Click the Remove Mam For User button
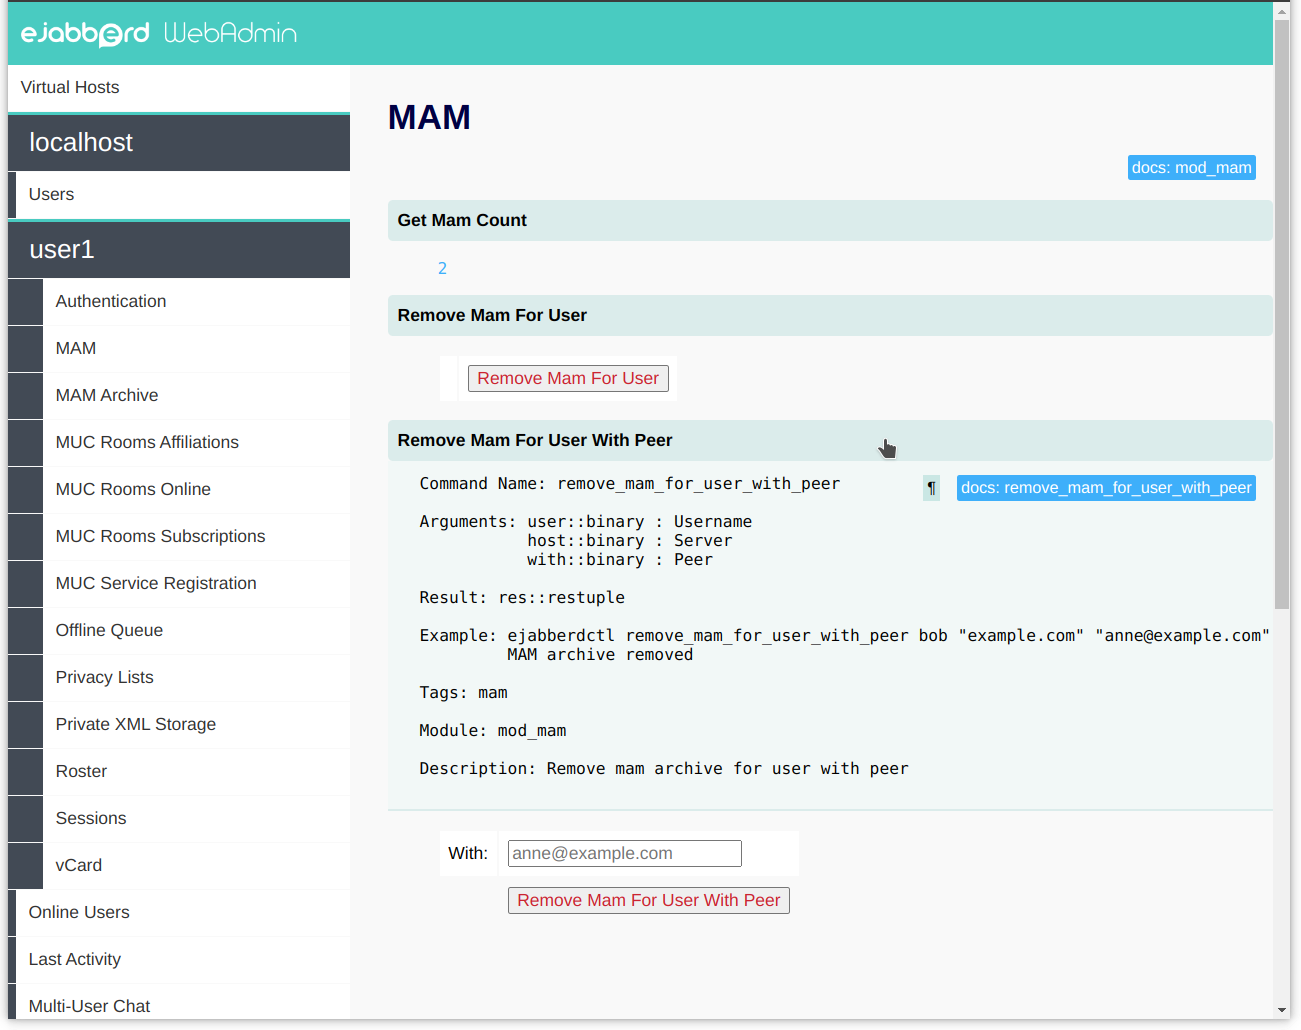Image resolution: width=1301 pixels, height=1030 pixels. 568,379
